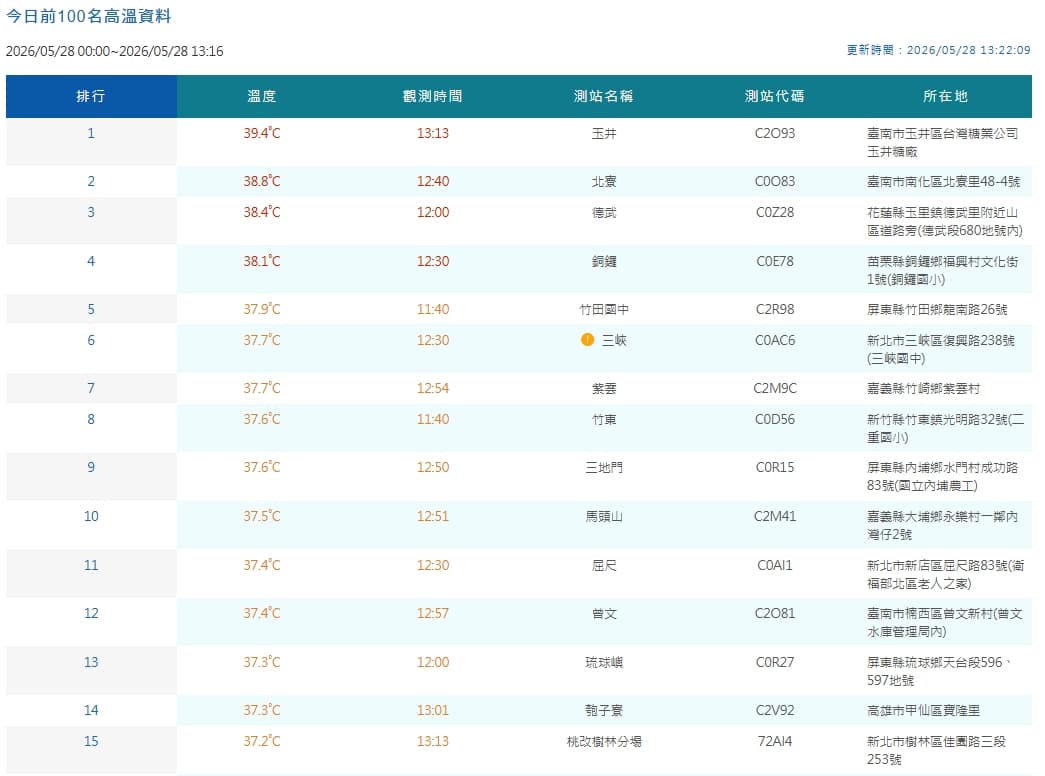This screenshot has height=776, width=1045.
Task: Select station name 曾文
Action: click(604, 613)
